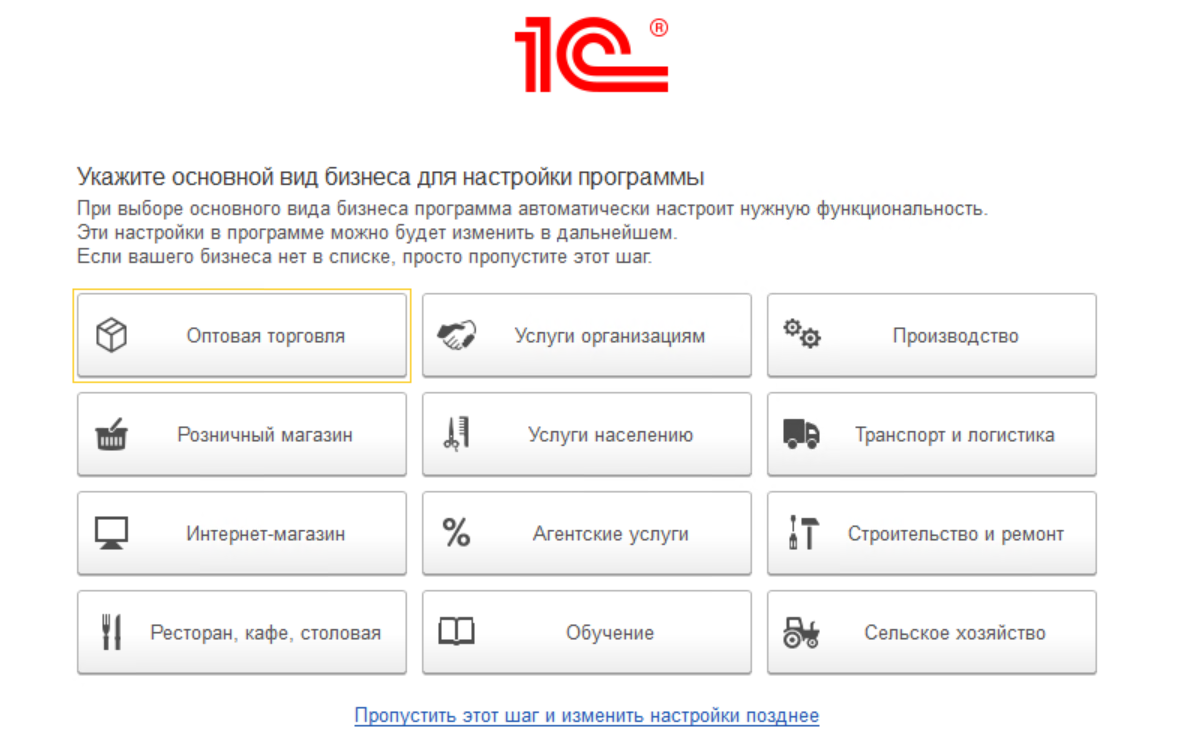Screen dimensions: 1179x749
Task: Click the box icon for wholesale trade
Action: [x=111, y=336]
